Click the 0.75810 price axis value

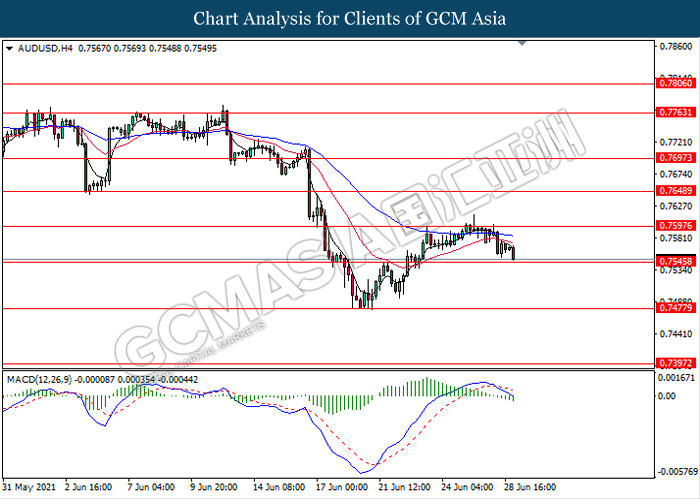point(676,238)
